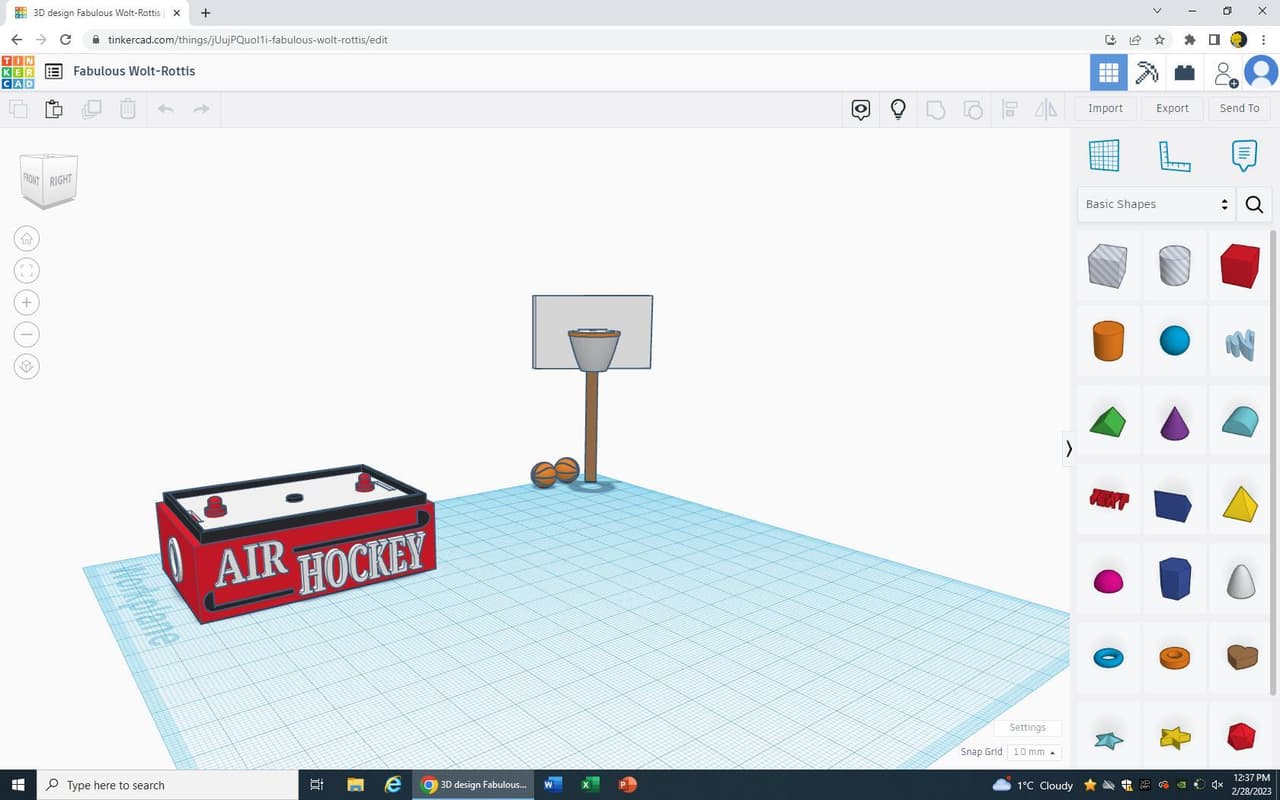The height and width of the screenshot is (800, 1280).
Task: Undo the last action
Action: 166,108
